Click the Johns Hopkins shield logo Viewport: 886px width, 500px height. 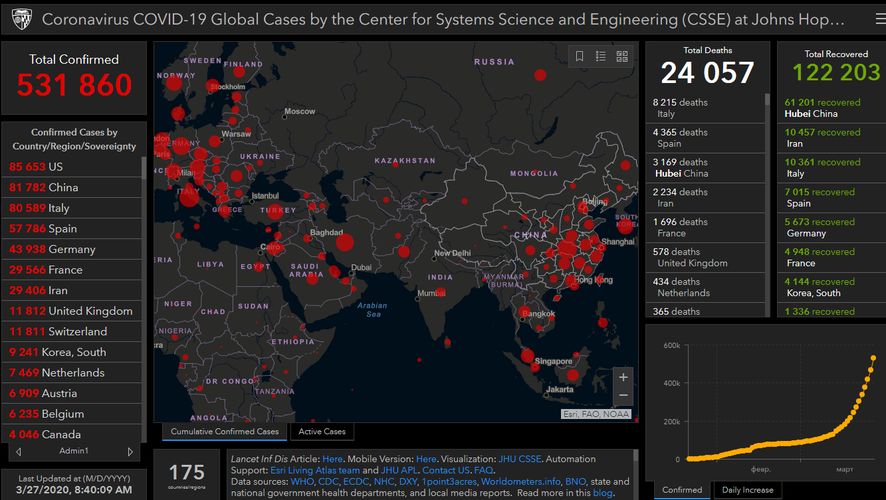point(21,19)
